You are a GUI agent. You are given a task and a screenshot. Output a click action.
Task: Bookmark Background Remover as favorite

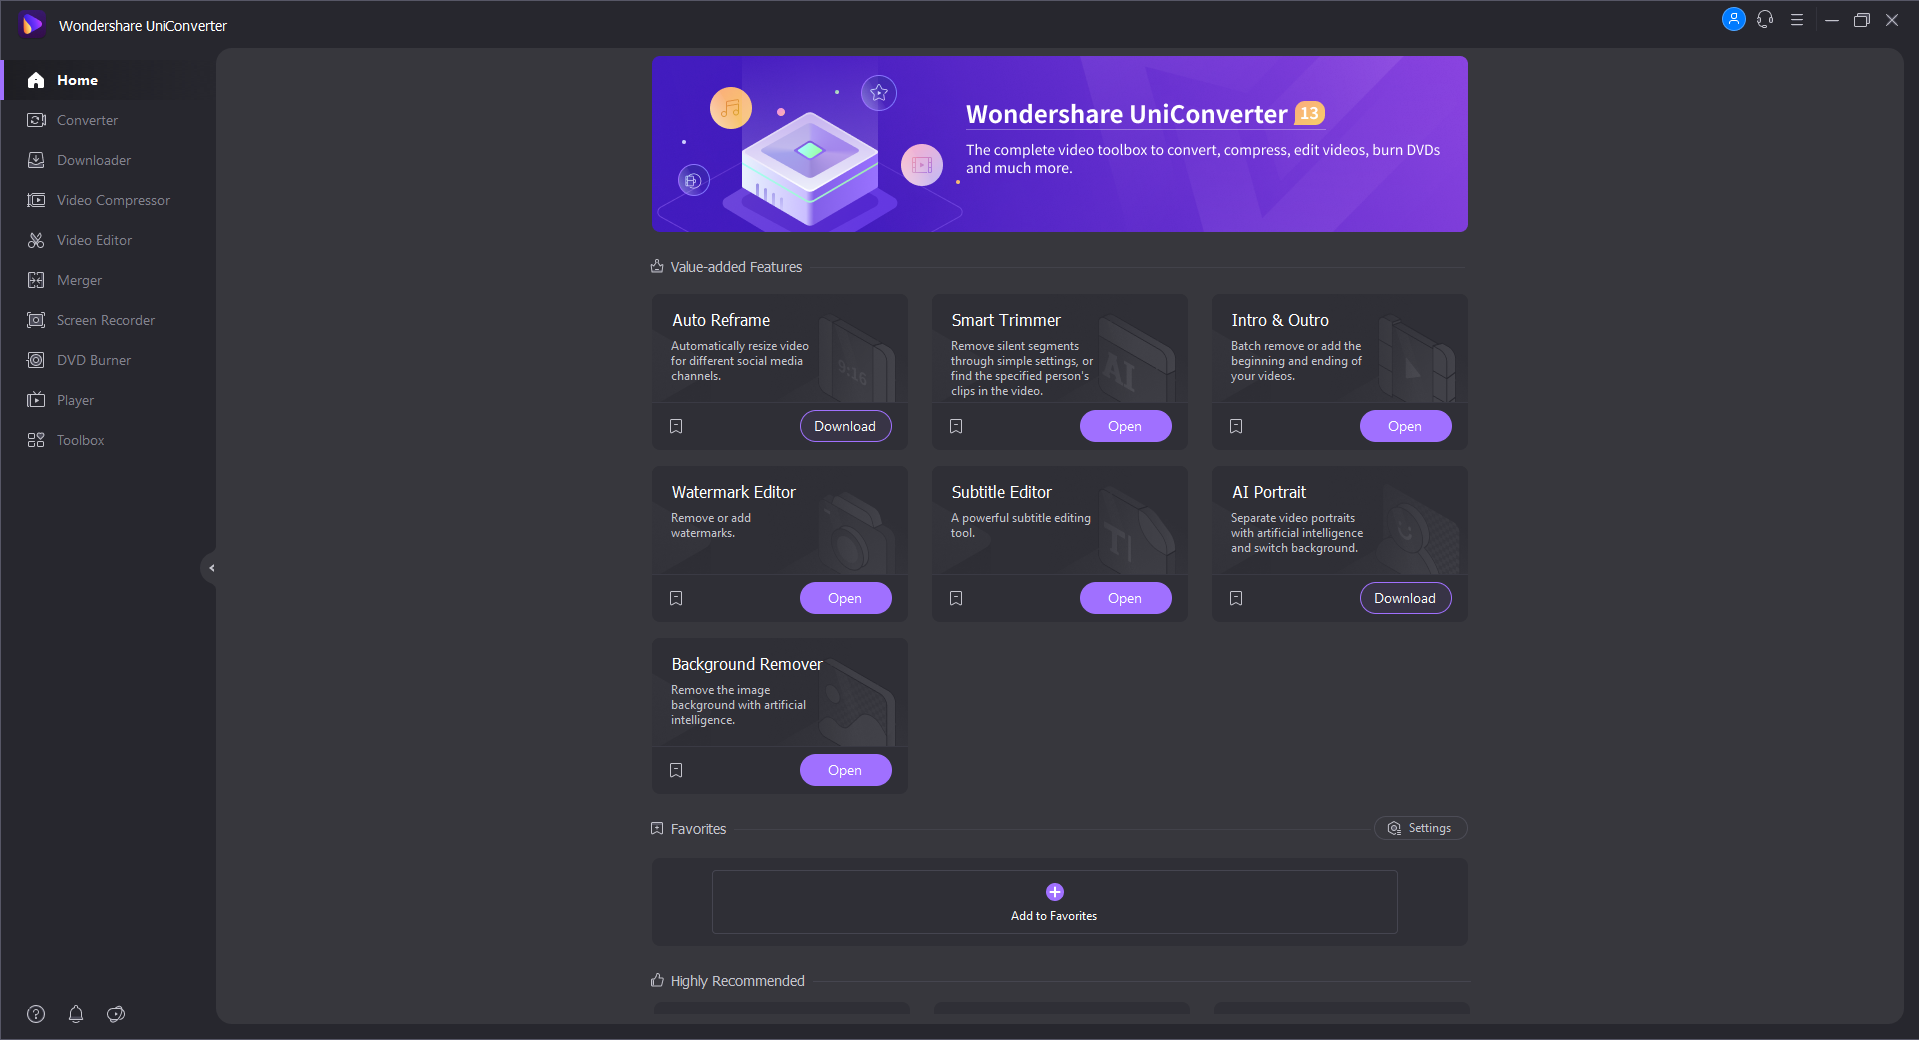pos(676,770)
